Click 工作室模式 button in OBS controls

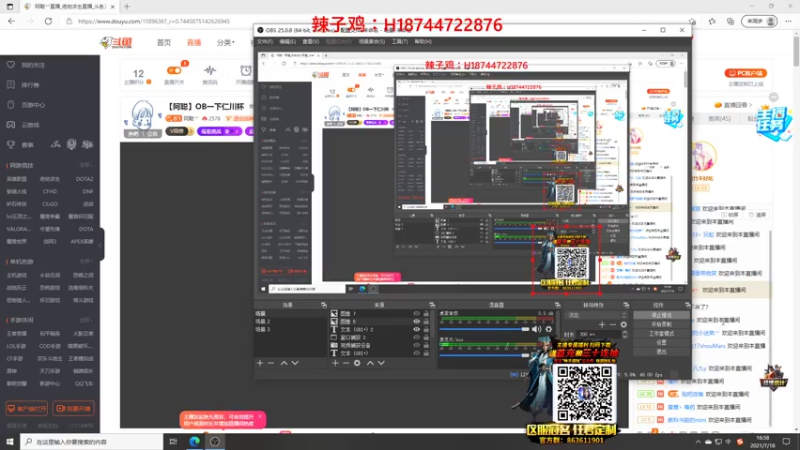click(661, 334)
